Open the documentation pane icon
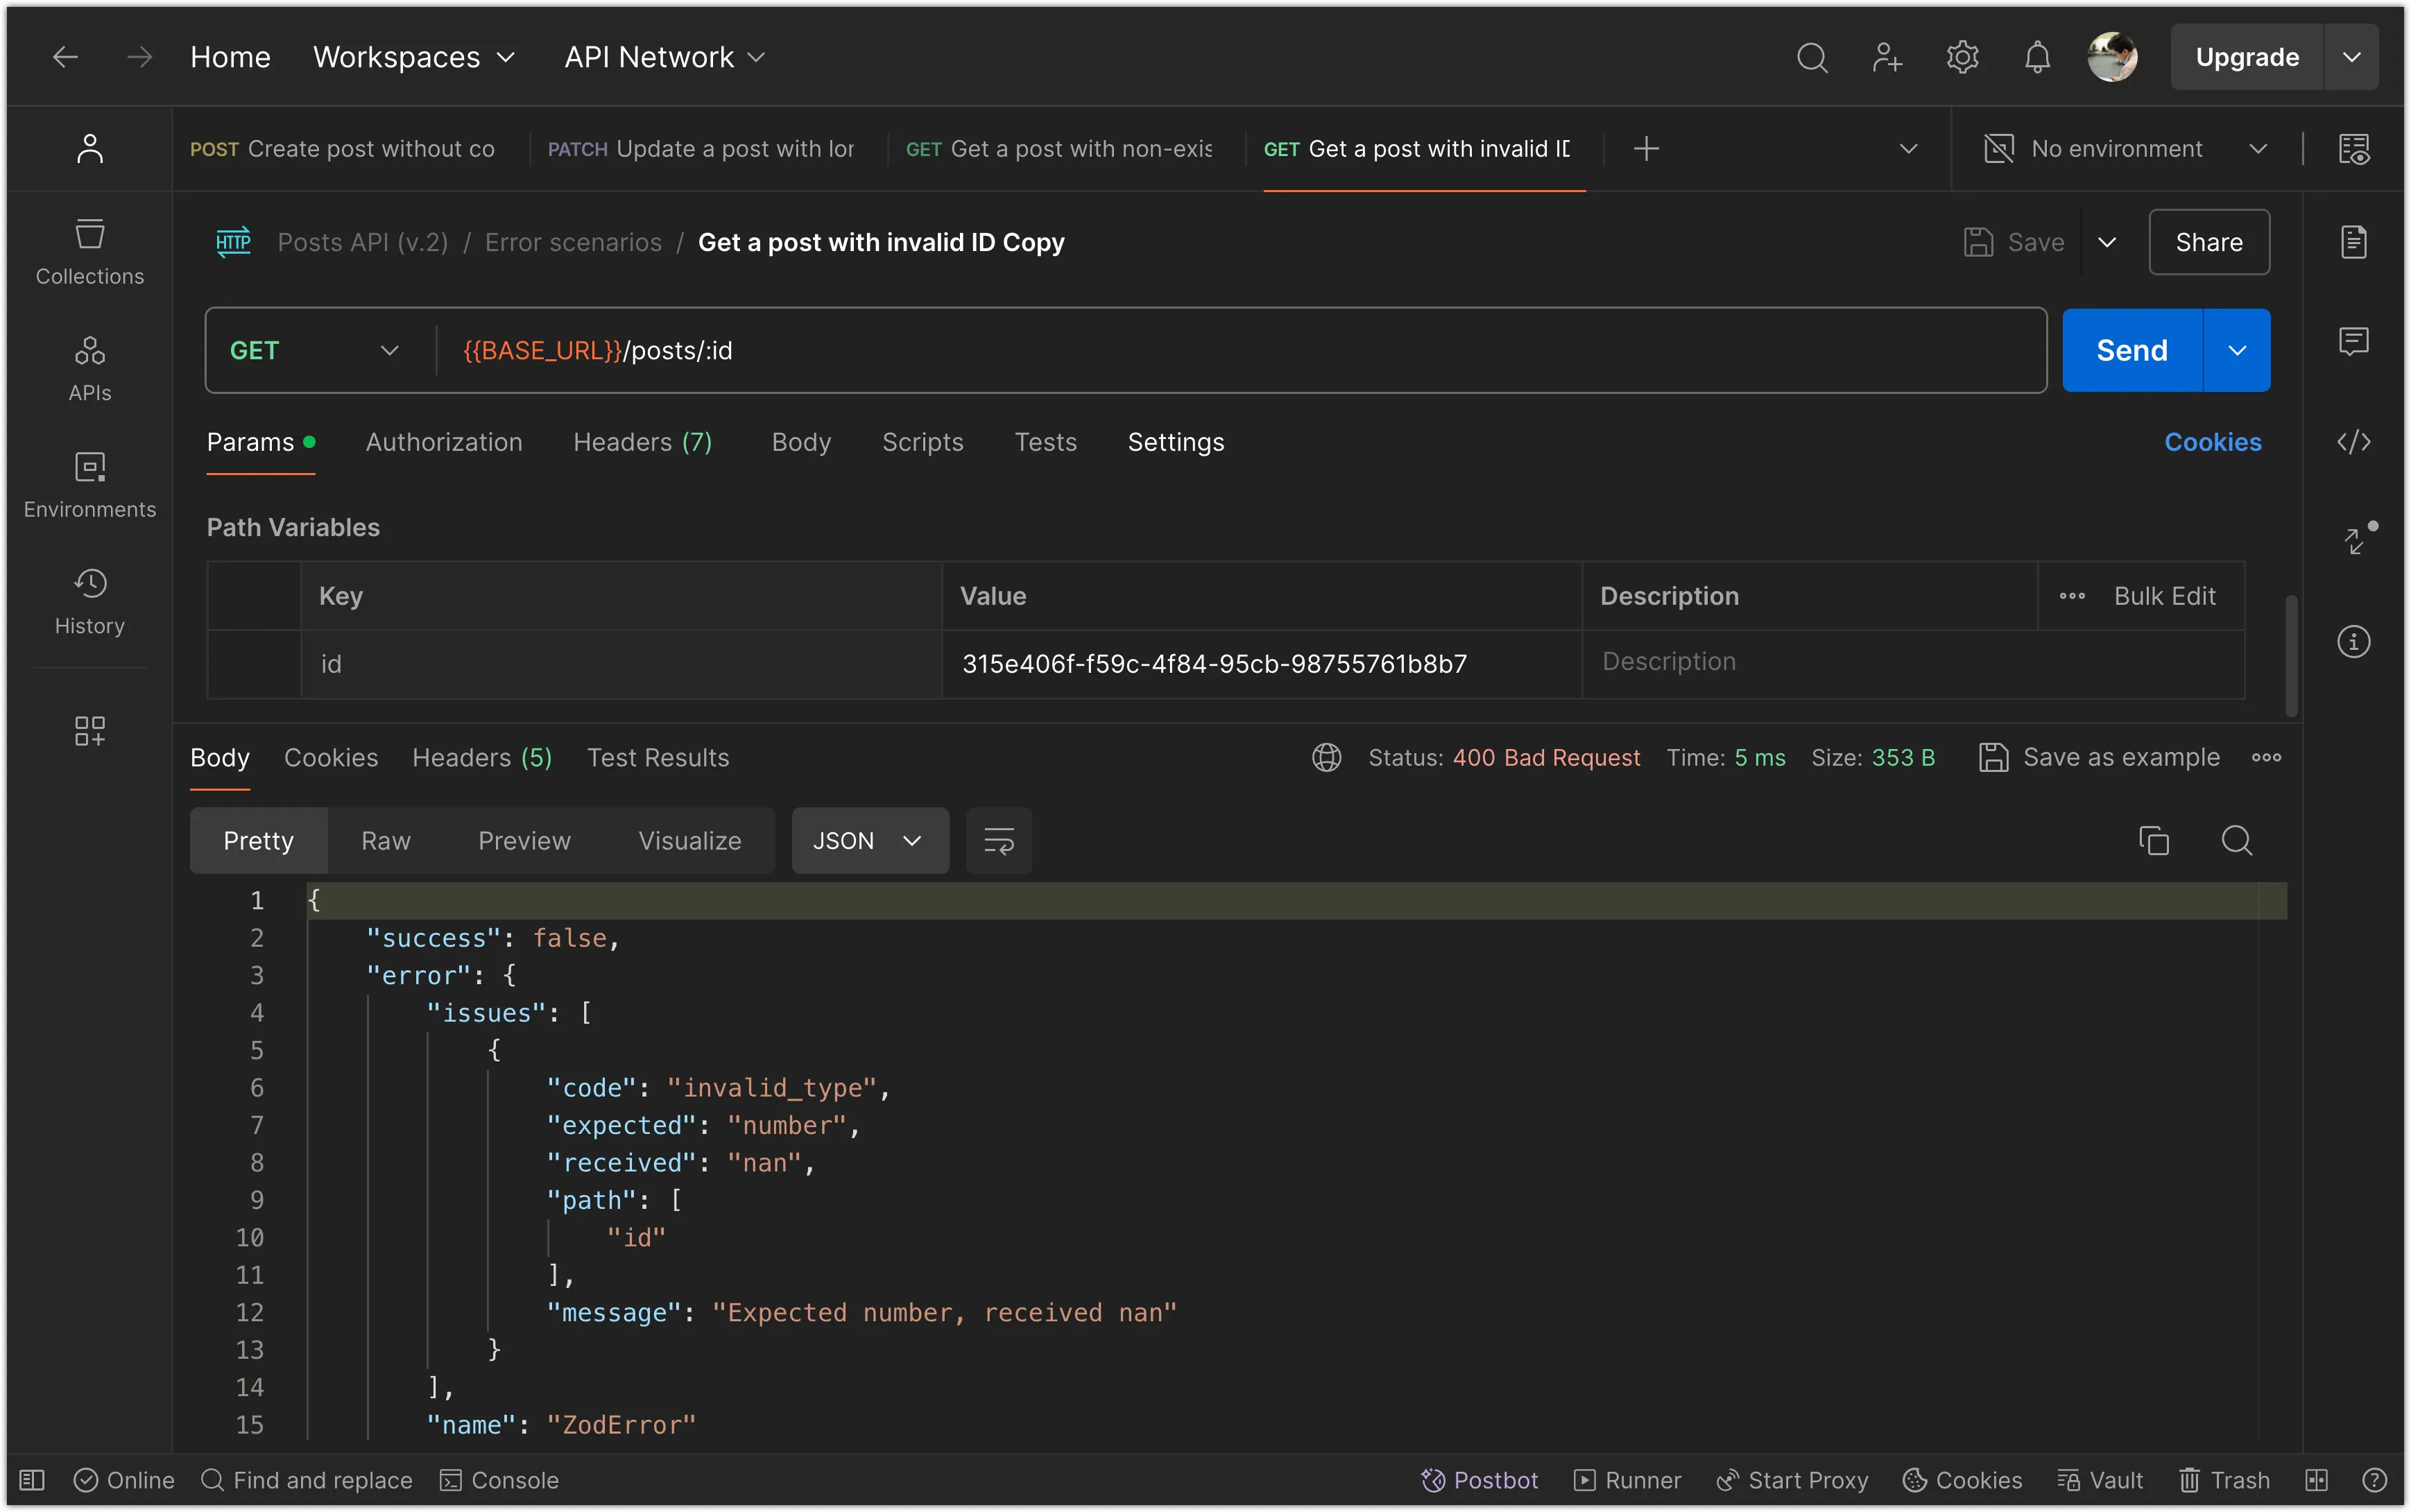 pos(2354,241)
